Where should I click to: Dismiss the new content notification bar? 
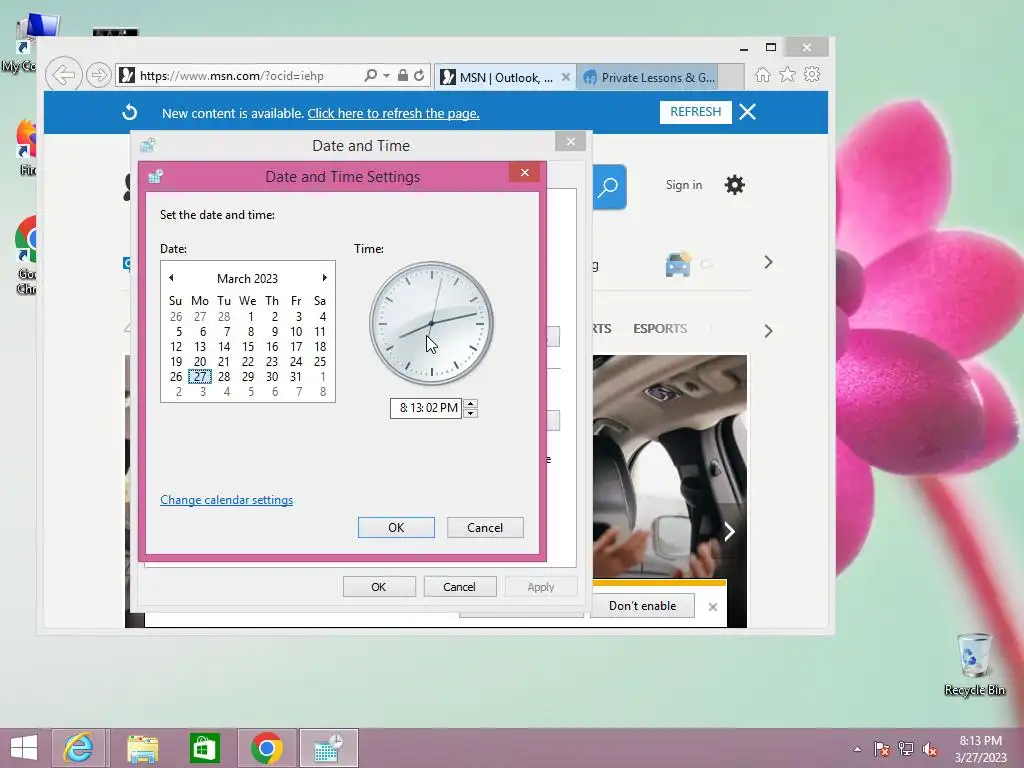[748, 112]
